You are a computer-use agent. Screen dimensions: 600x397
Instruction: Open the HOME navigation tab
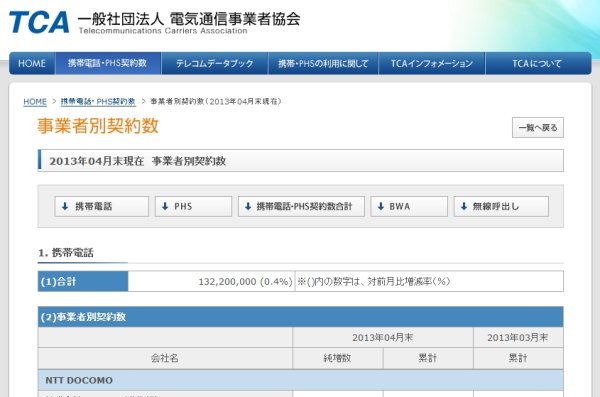click(x=32, y=63)
